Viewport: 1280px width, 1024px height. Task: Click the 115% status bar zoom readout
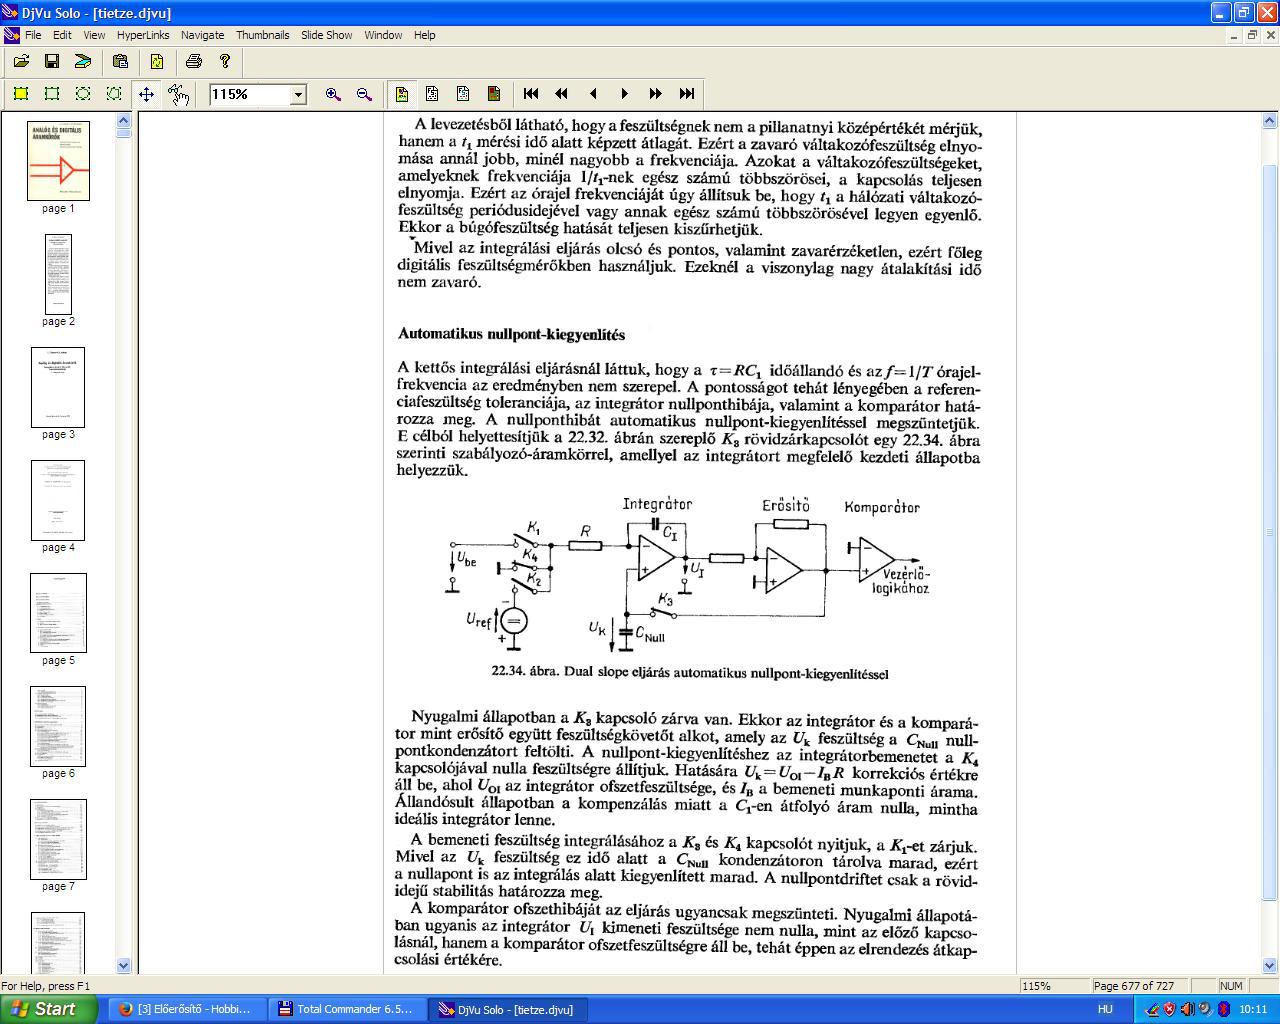coord(1036,986)
